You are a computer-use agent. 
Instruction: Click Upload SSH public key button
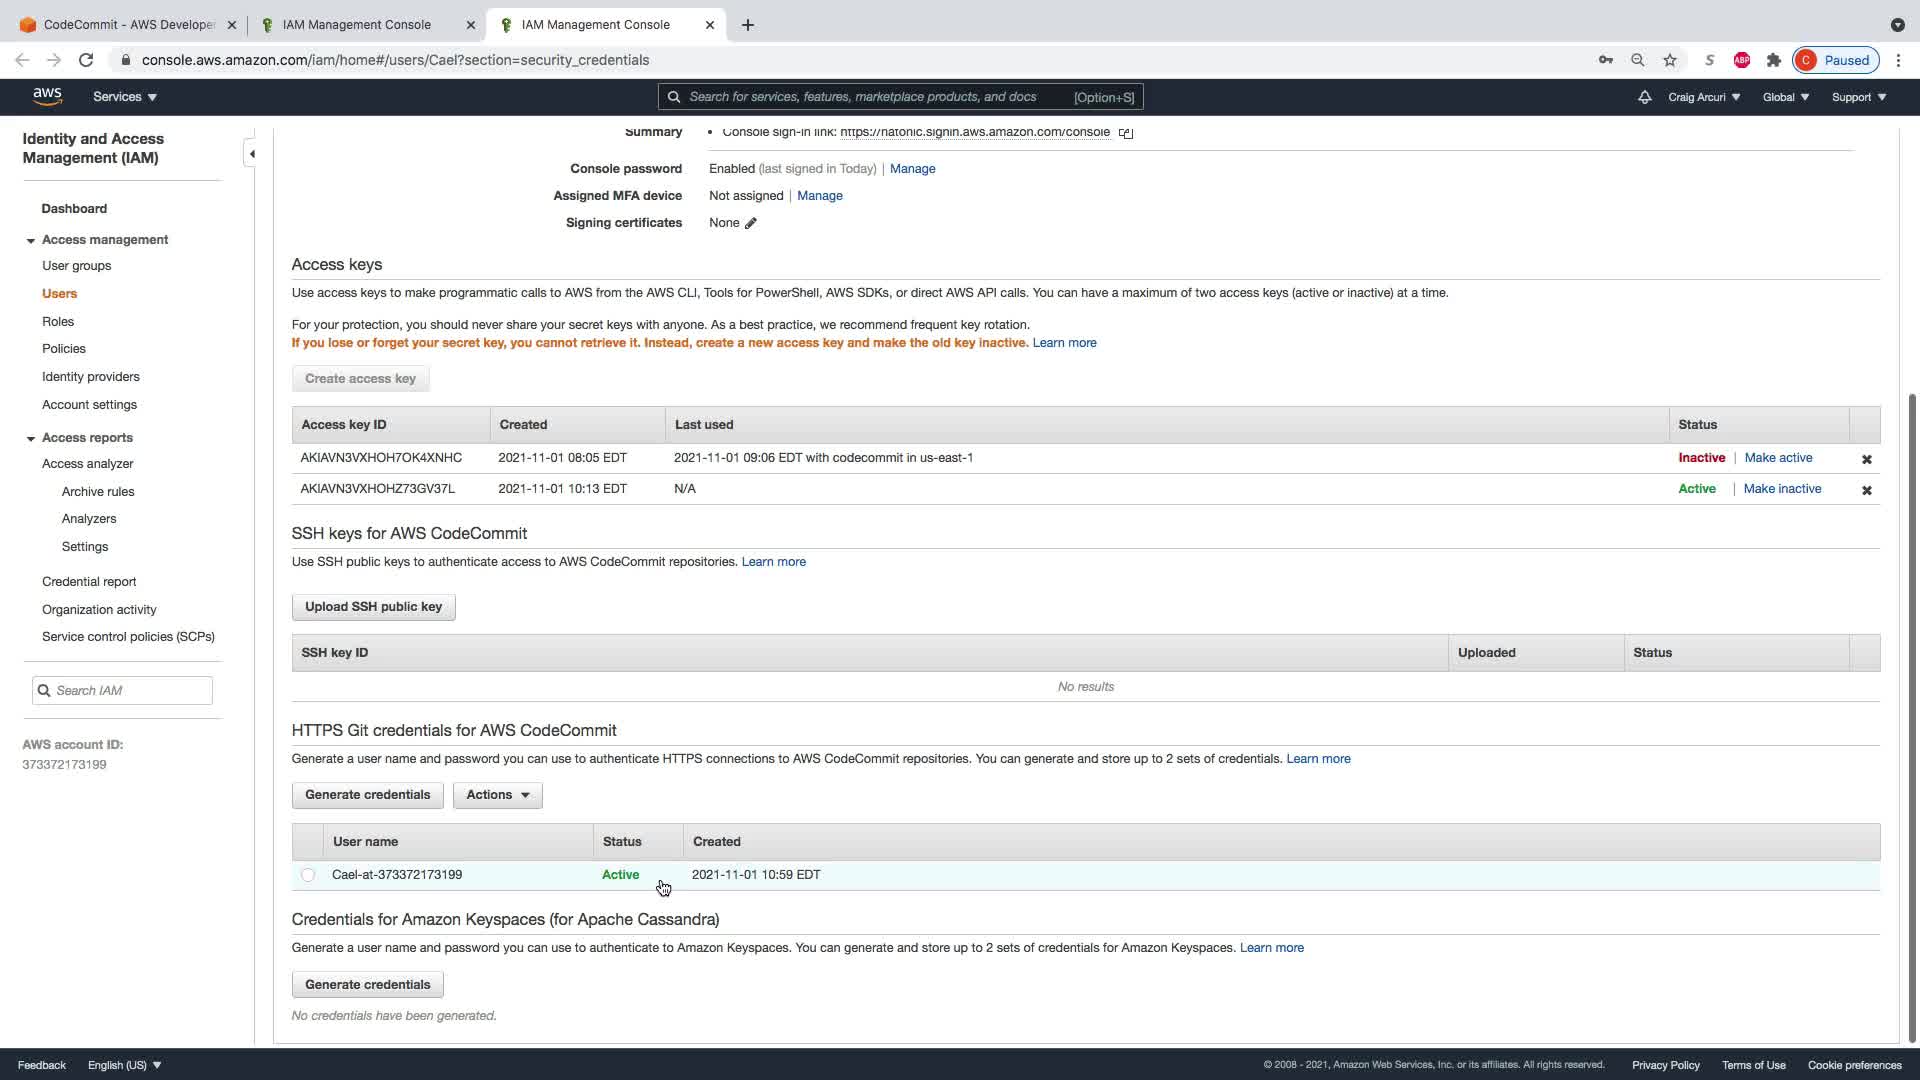[x=373, y=607]
